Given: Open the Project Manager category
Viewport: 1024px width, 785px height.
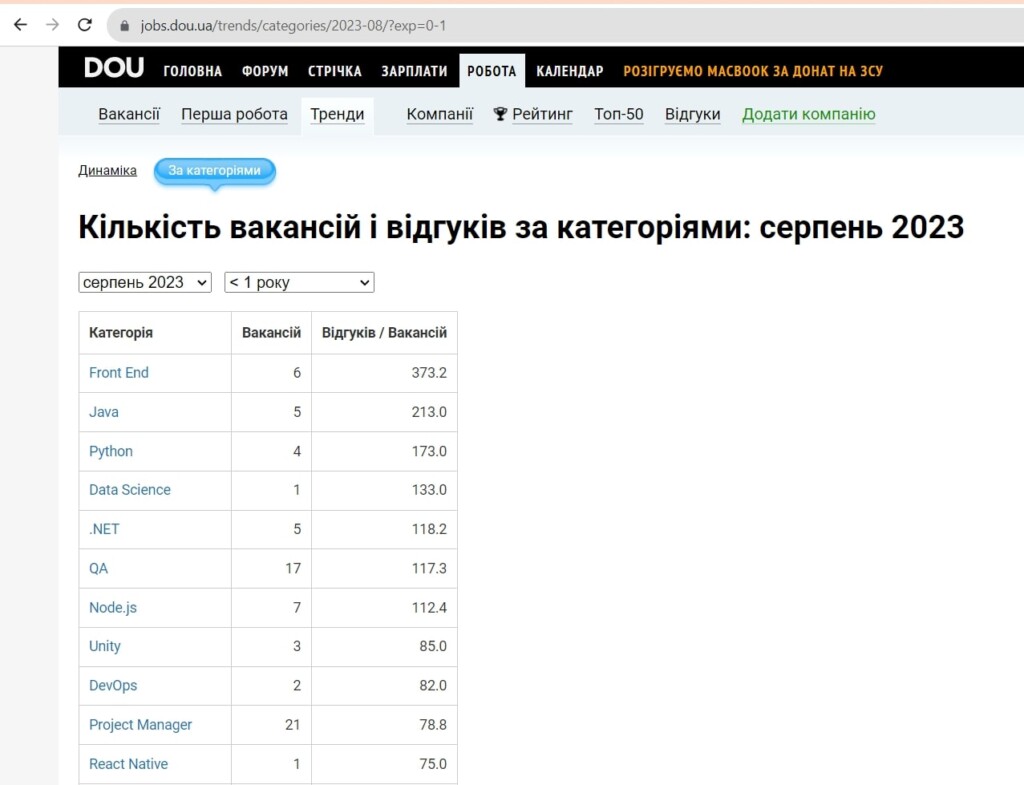Looking at the screenshot, I should pos(140,724).
